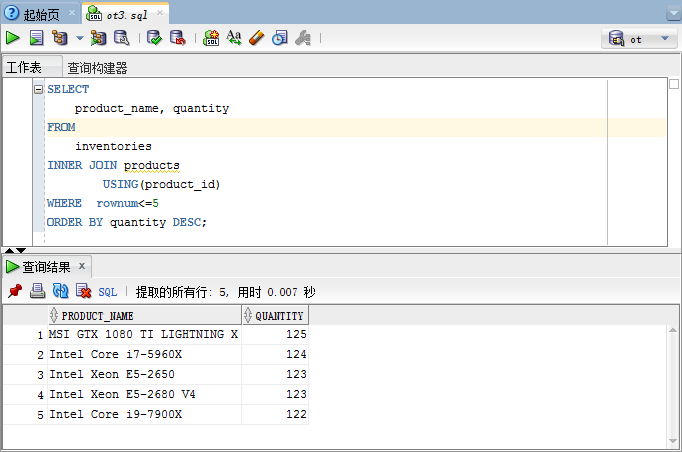Click the Print icon in results toolbar

(x=37, y=291)
